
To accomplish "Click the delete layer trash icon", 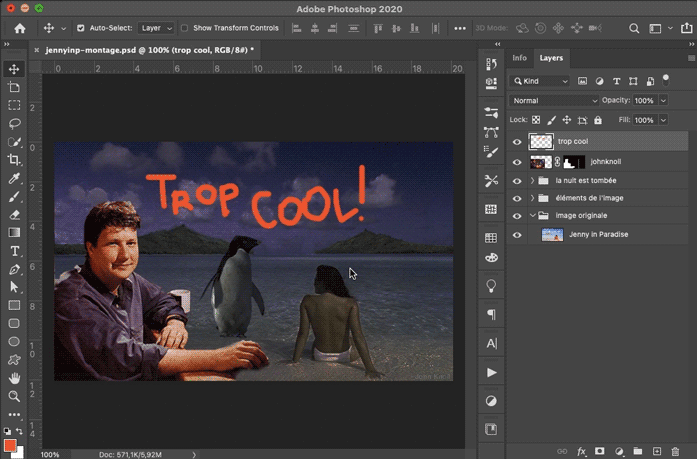I will pos(677,451).
